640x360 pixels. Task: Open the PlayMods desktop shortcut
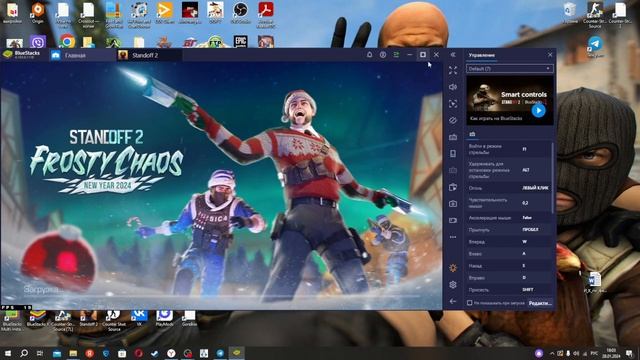click(x=164, y=318)
